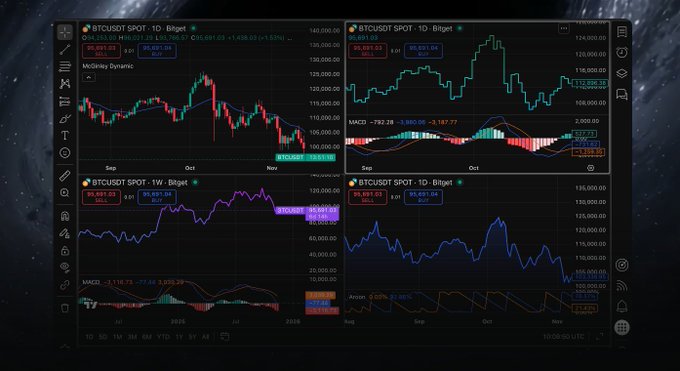
Task: Select the YTD date range tab
Action: tap(163, 337)
